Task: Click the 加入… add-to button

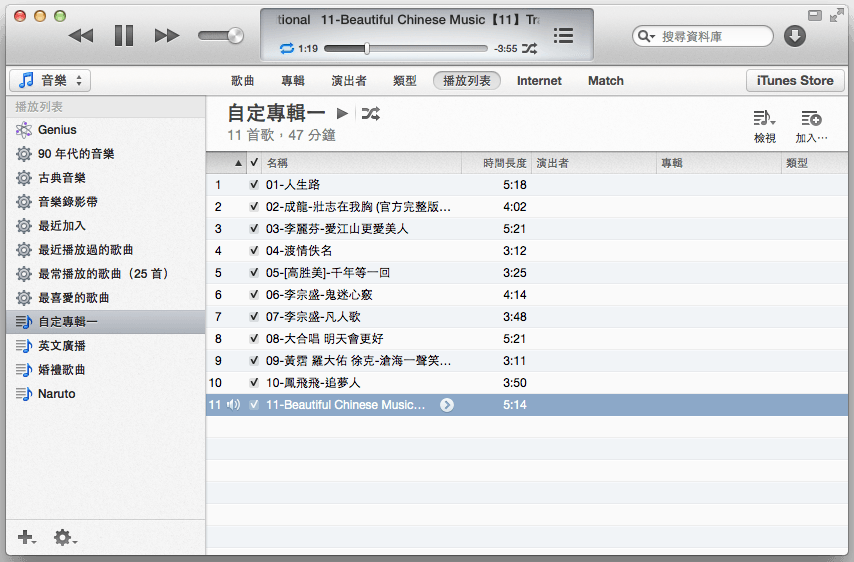Action: click(811, 126)
